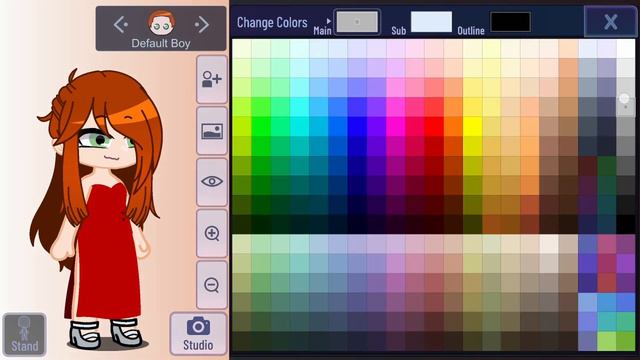The image size is (640, 360).
Task: Pick the bright cyan swatch
Action: (x=300, y=107)
